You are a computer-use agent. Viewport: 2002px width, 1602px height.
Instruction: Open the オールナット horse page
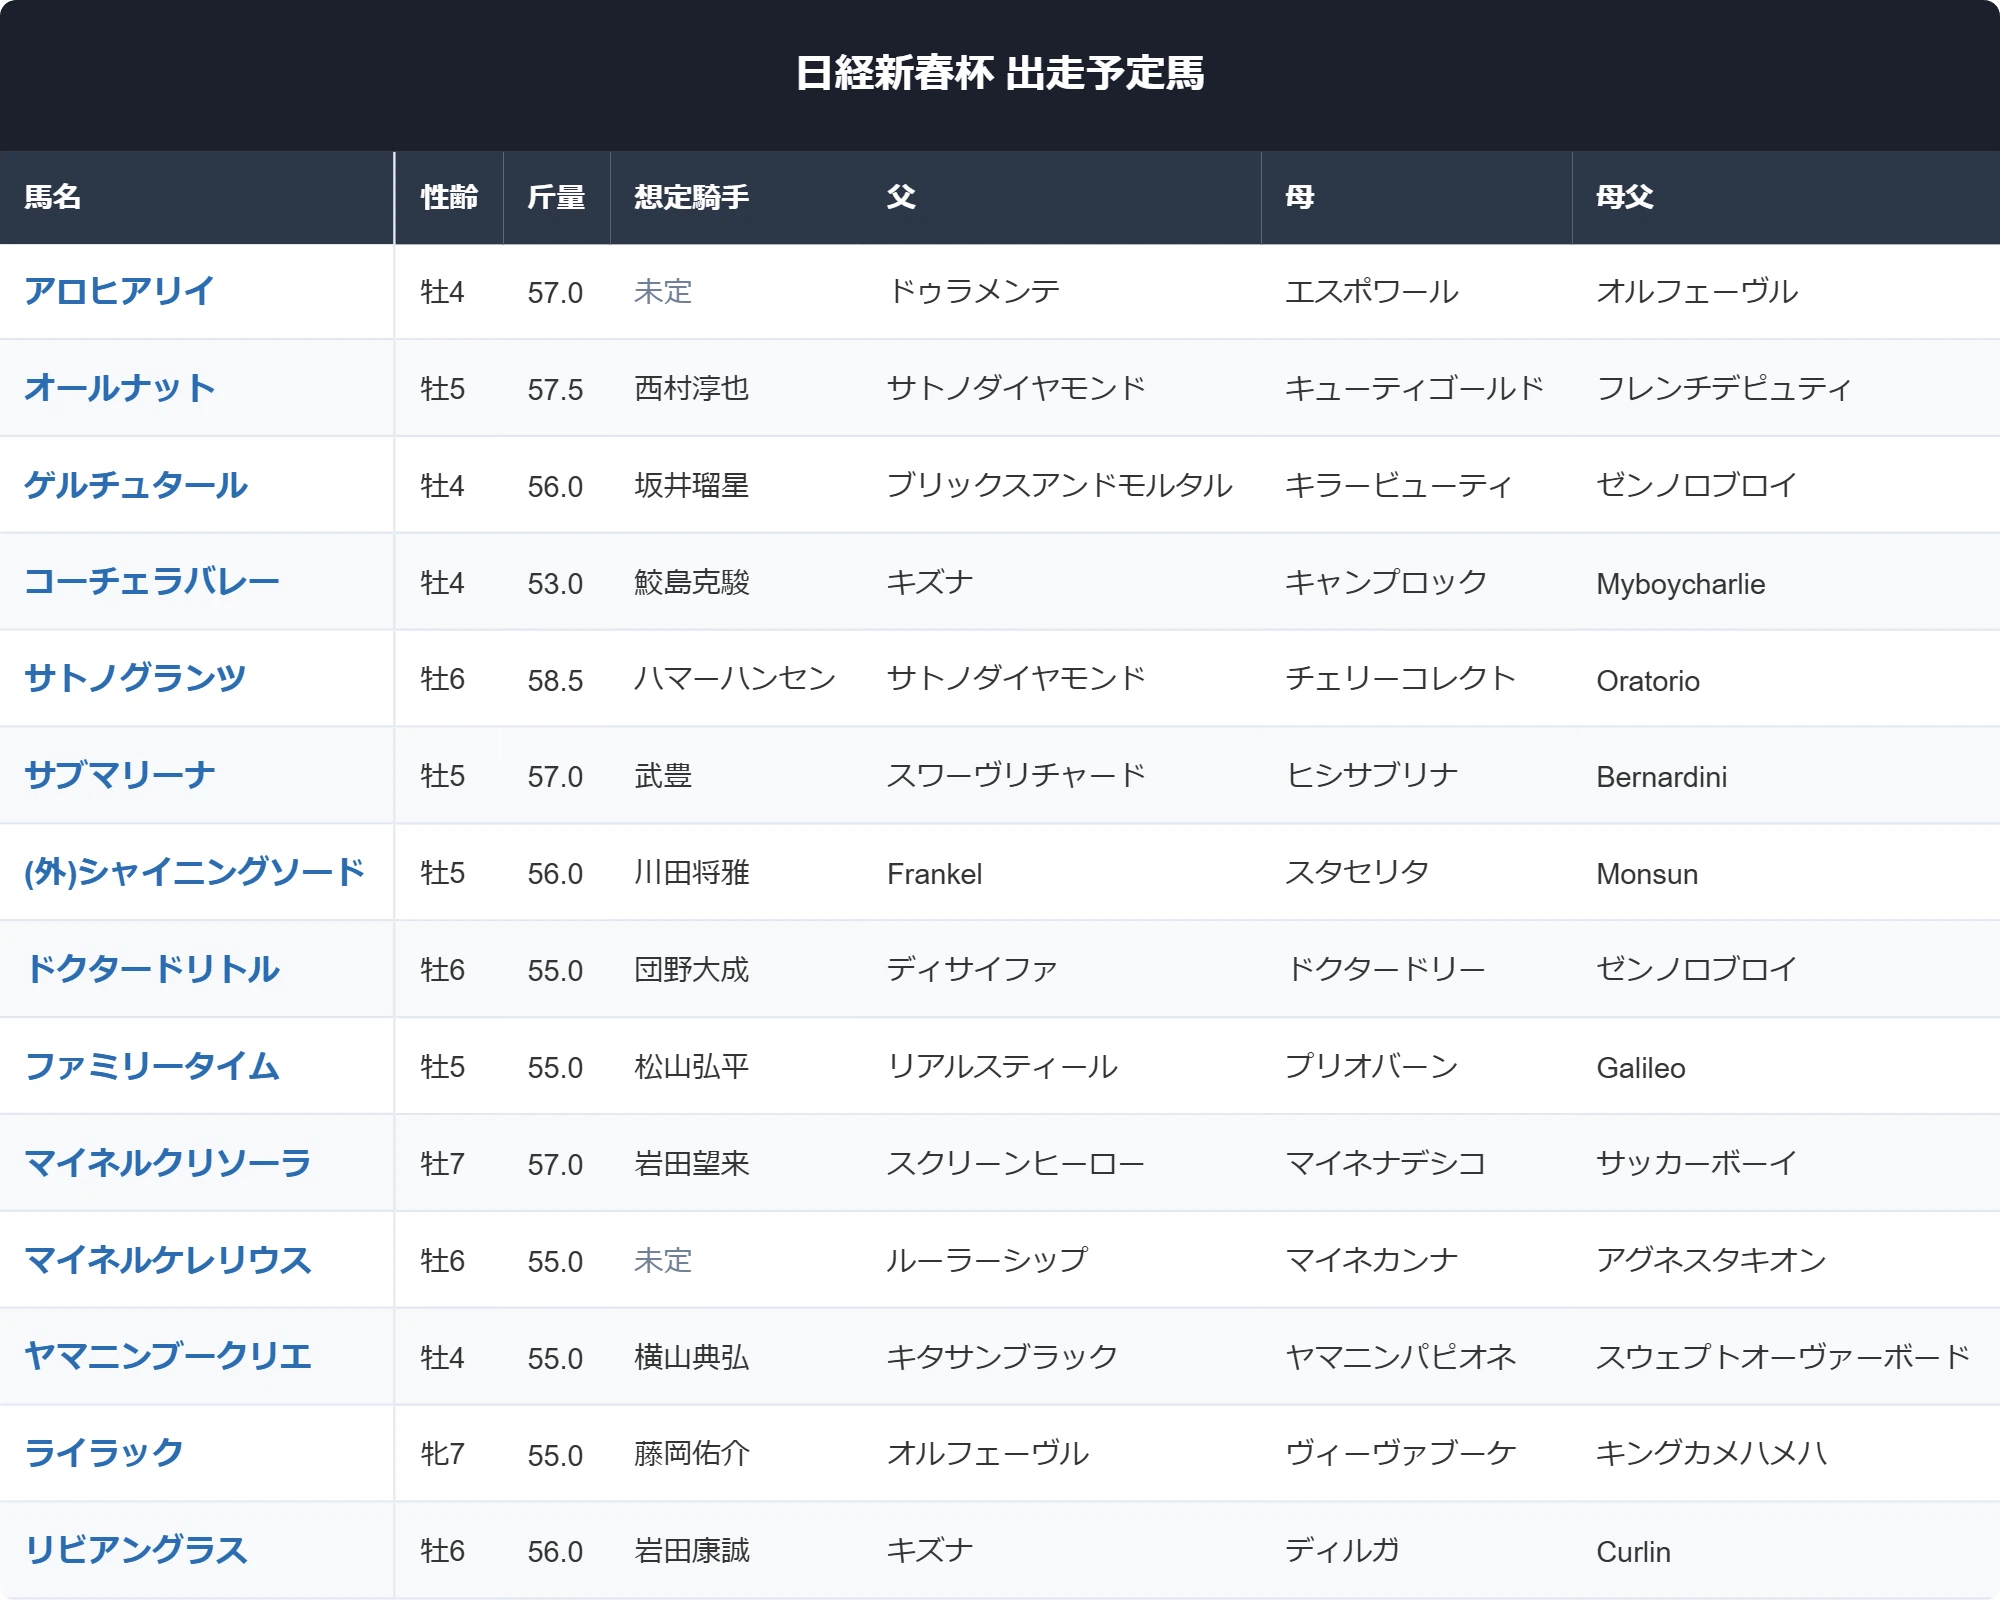click(x=120, y=388)
